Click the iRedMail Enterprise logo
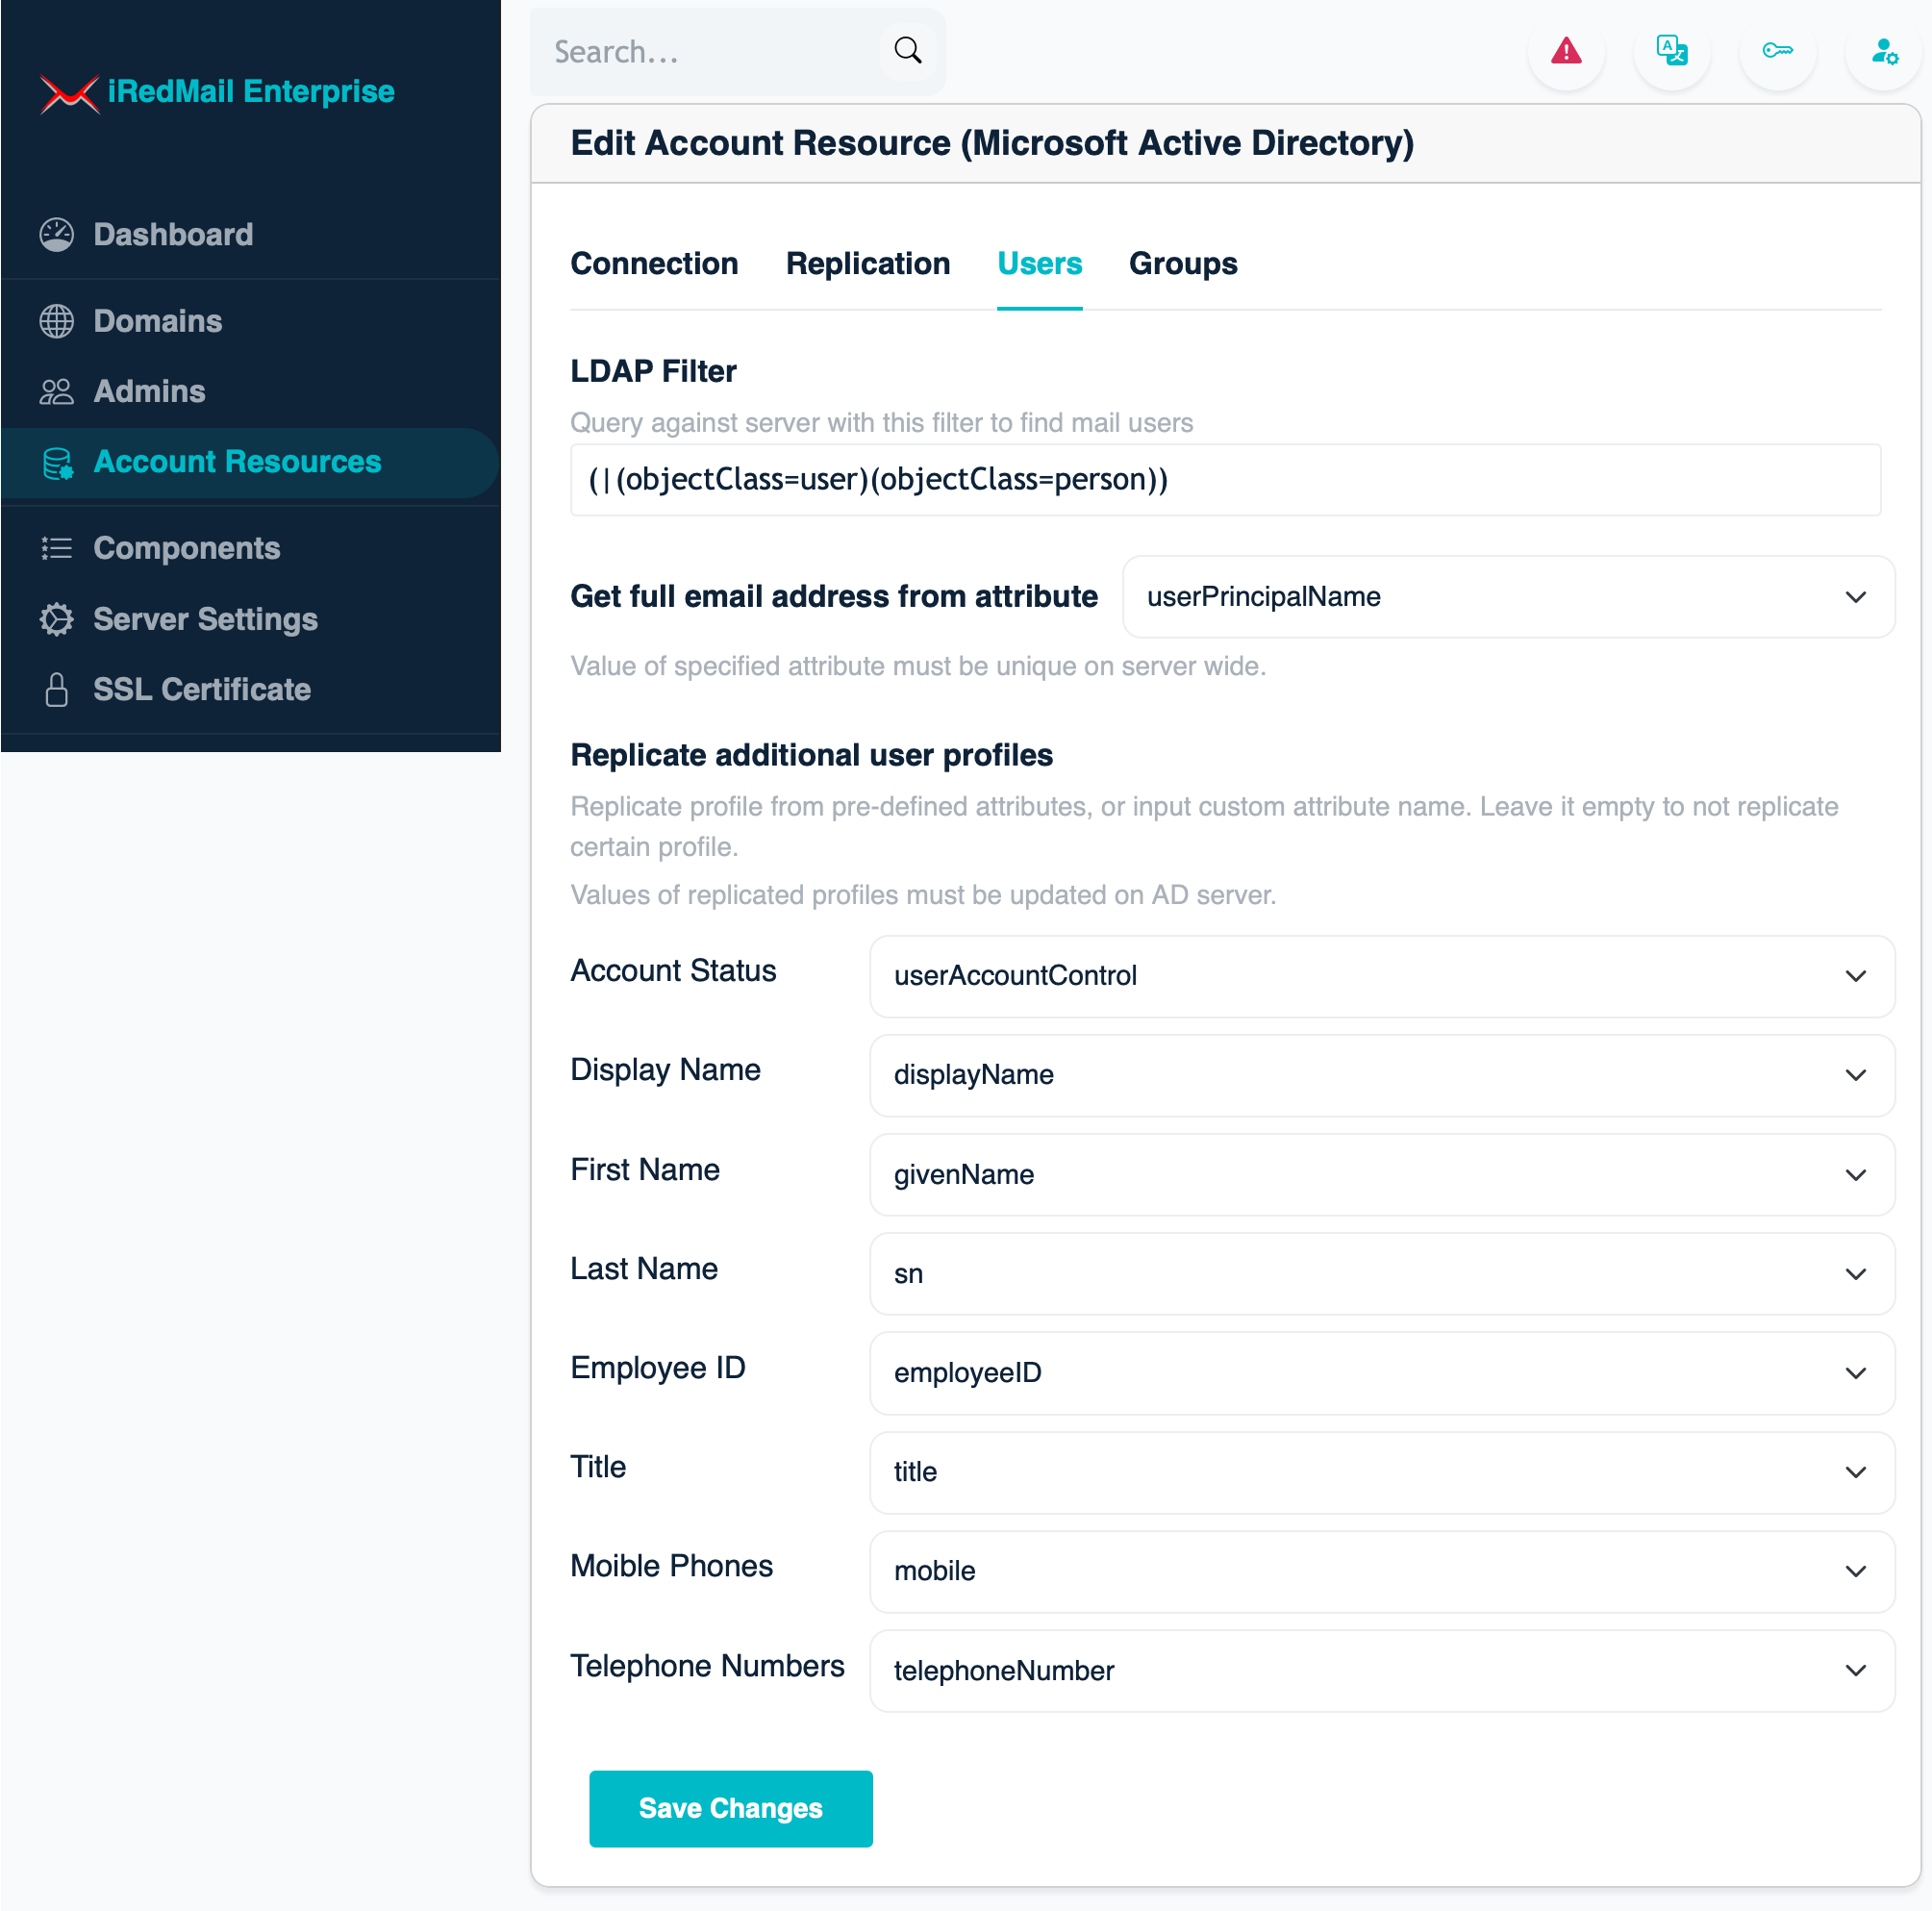This screenshot has height=1911, width=1932. tap(218, 92)
